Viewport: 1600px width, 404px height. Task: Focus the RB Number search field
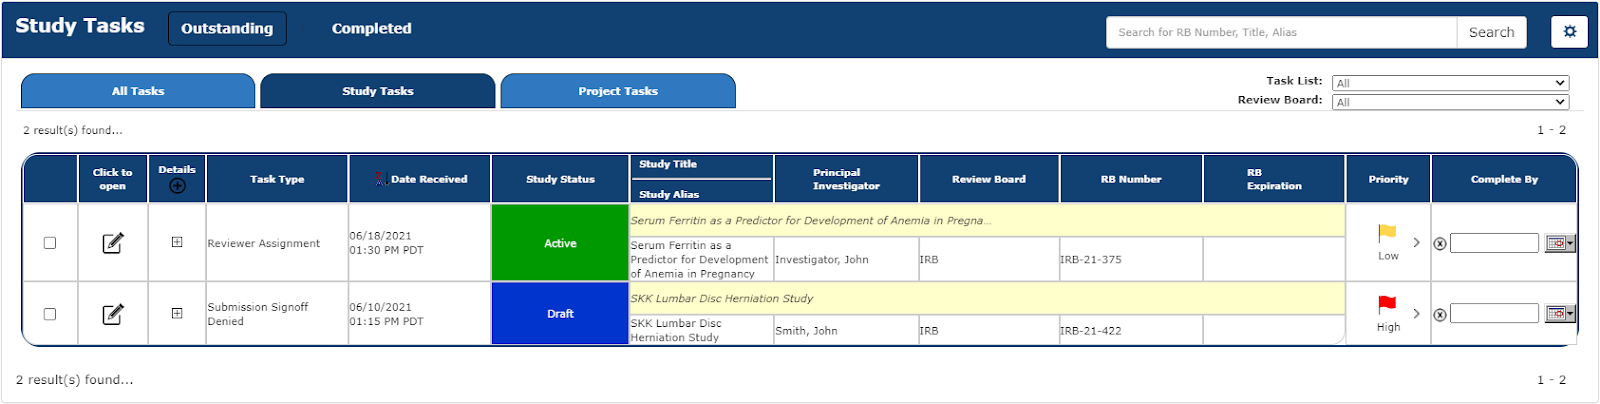pyautogui.click(x=1281, y=32)
